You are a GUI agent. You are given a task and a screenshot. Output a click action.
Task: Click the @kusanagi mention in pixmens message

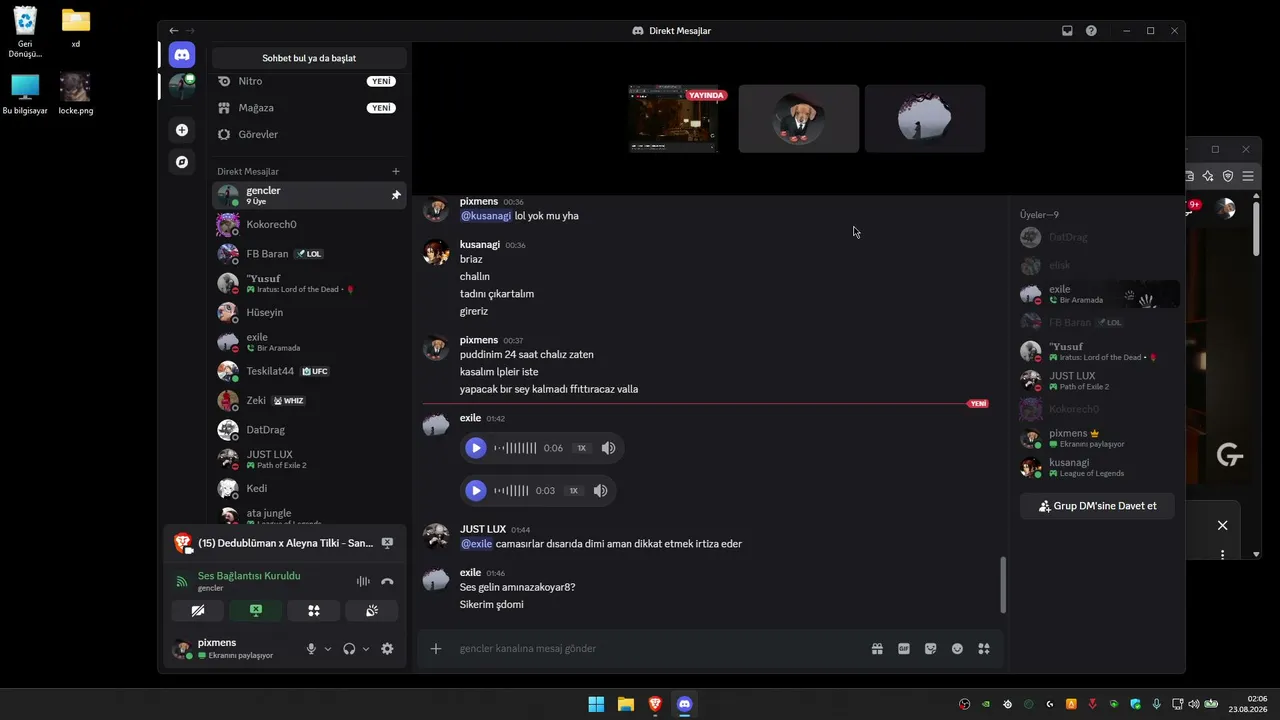(486, 216)
